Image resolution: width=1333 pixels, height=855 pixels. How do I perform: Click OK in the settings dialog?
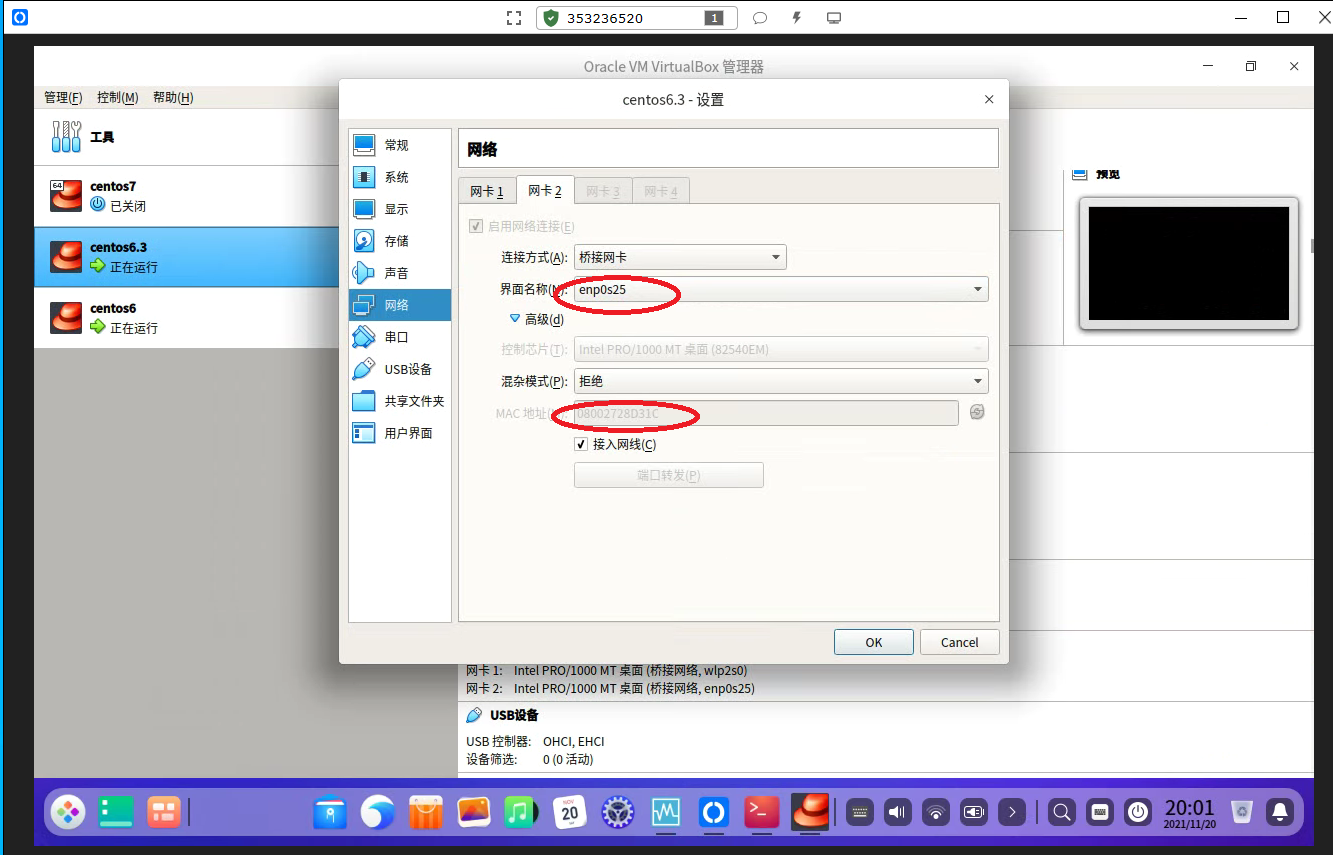(x=874, y=642)
